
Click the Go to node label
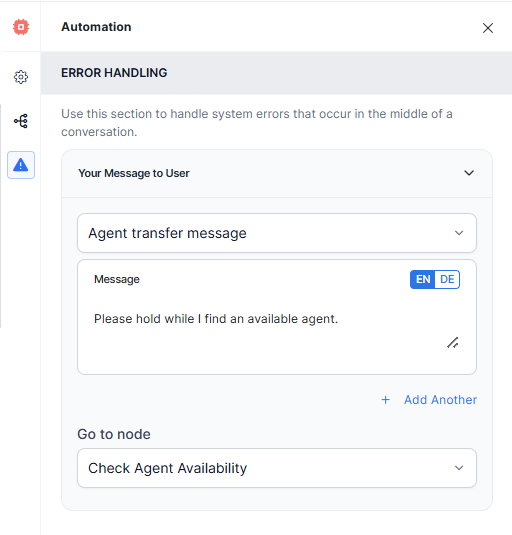(114, 434)
